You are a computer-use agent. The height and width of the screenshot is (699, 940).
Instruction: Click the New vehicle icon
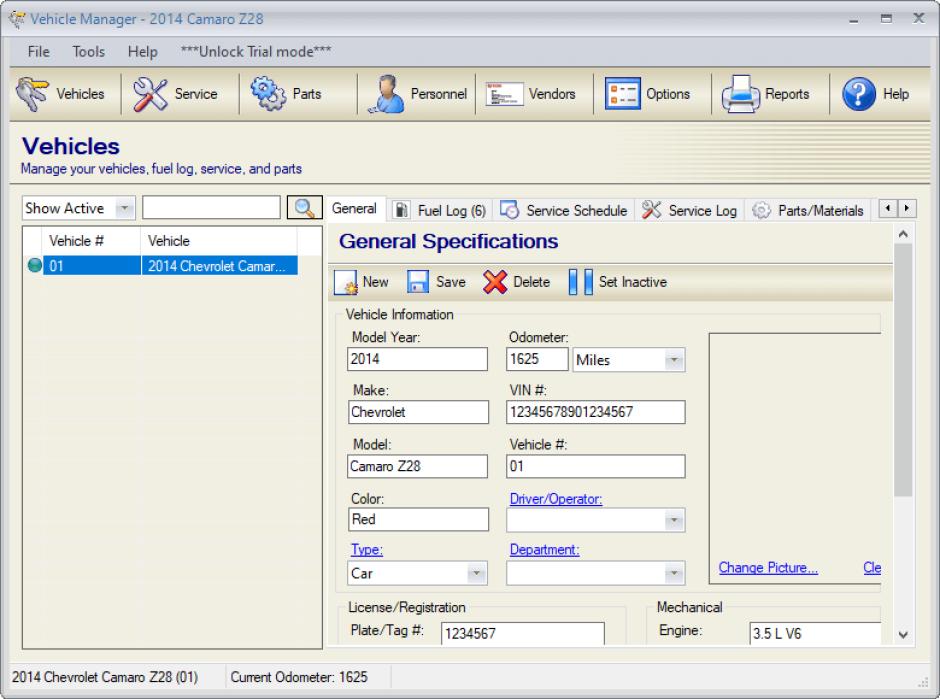[346, 282]
